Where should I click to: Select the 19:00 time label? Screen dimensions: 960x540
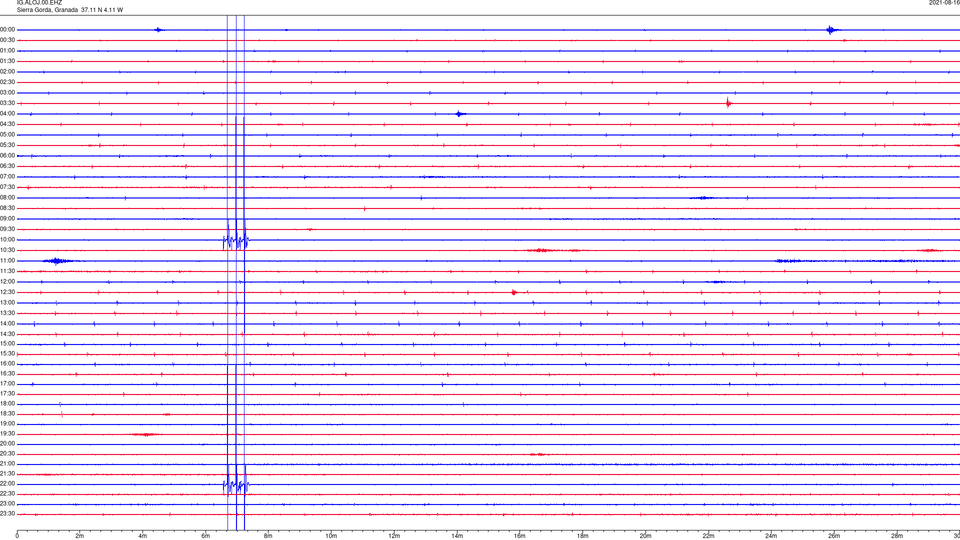[x=7, y=424]
